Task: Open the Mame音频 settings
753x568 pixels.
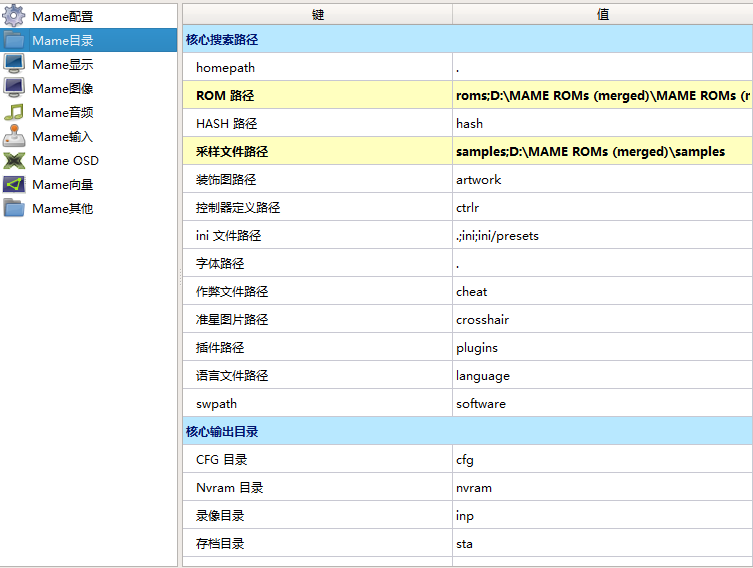Action: [x=62, y=112]
